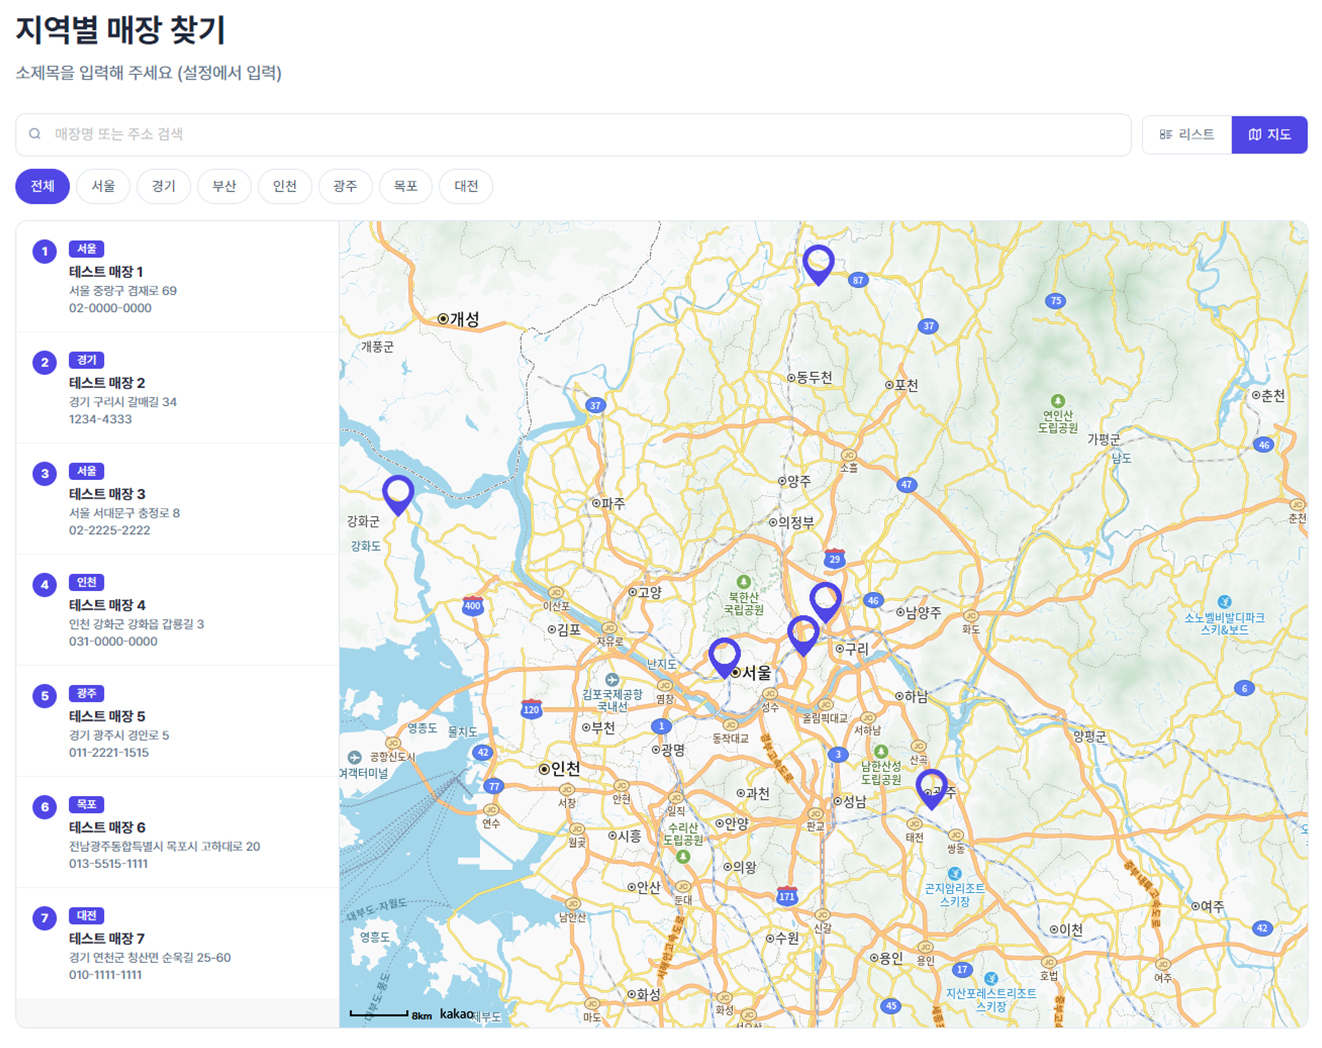The width and height of the screenshot is (1322, 1048).
Task: Click the 8km map scale bar
Action: [x=379, y=1014]
